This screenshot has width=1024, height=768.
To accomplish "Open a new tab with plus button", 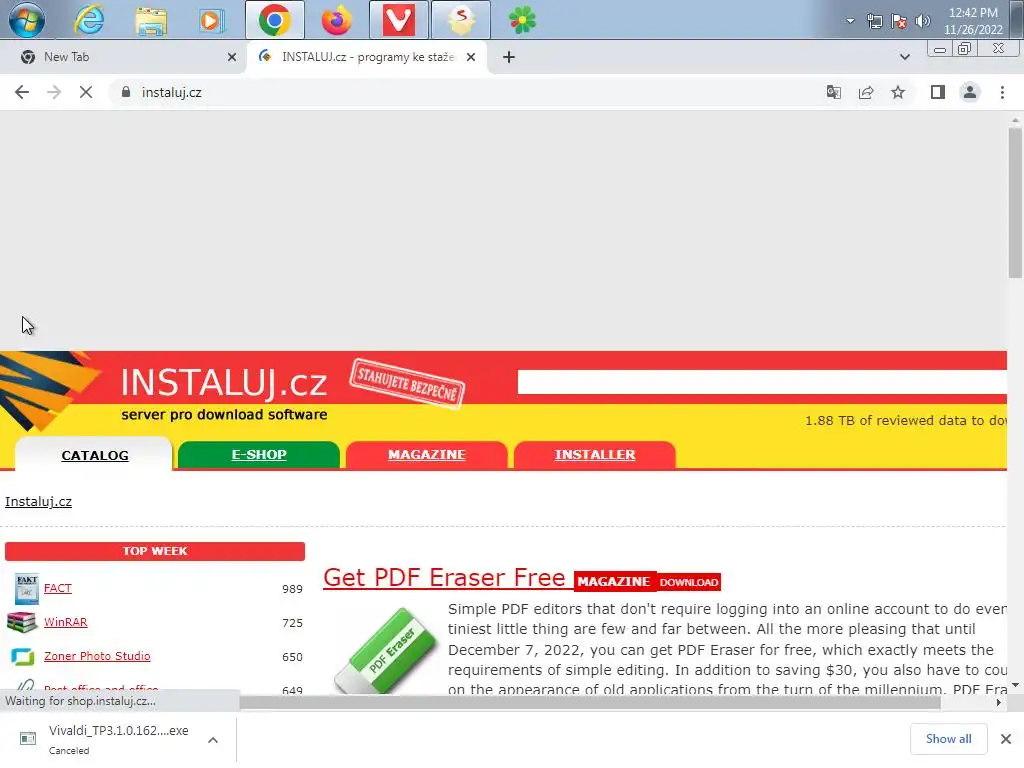I will [x=509, y=57].
